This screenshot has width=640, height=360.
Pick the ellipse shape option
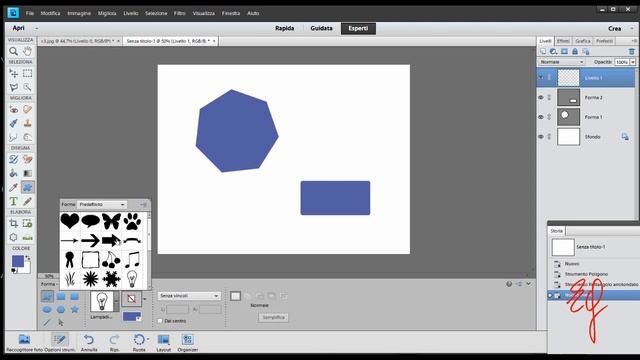pyautogui.click(x=47, y=310)
